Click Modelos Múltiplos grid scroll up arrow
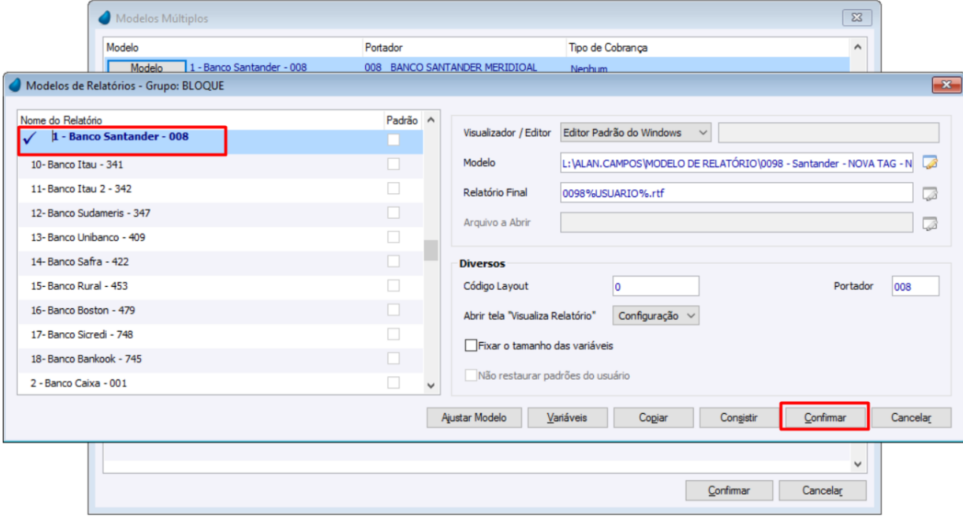 coord(857,47)
